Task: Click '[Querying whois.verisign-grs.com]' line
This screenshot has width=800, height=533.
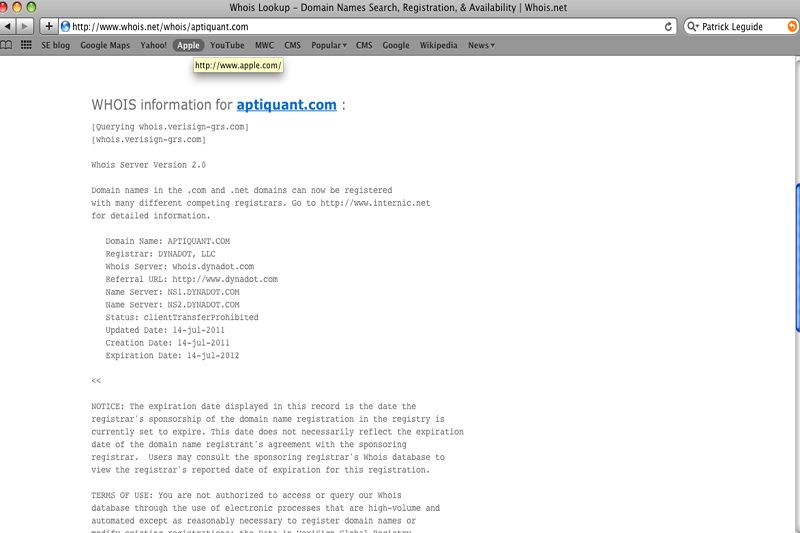Action: [x=170, y=127]
